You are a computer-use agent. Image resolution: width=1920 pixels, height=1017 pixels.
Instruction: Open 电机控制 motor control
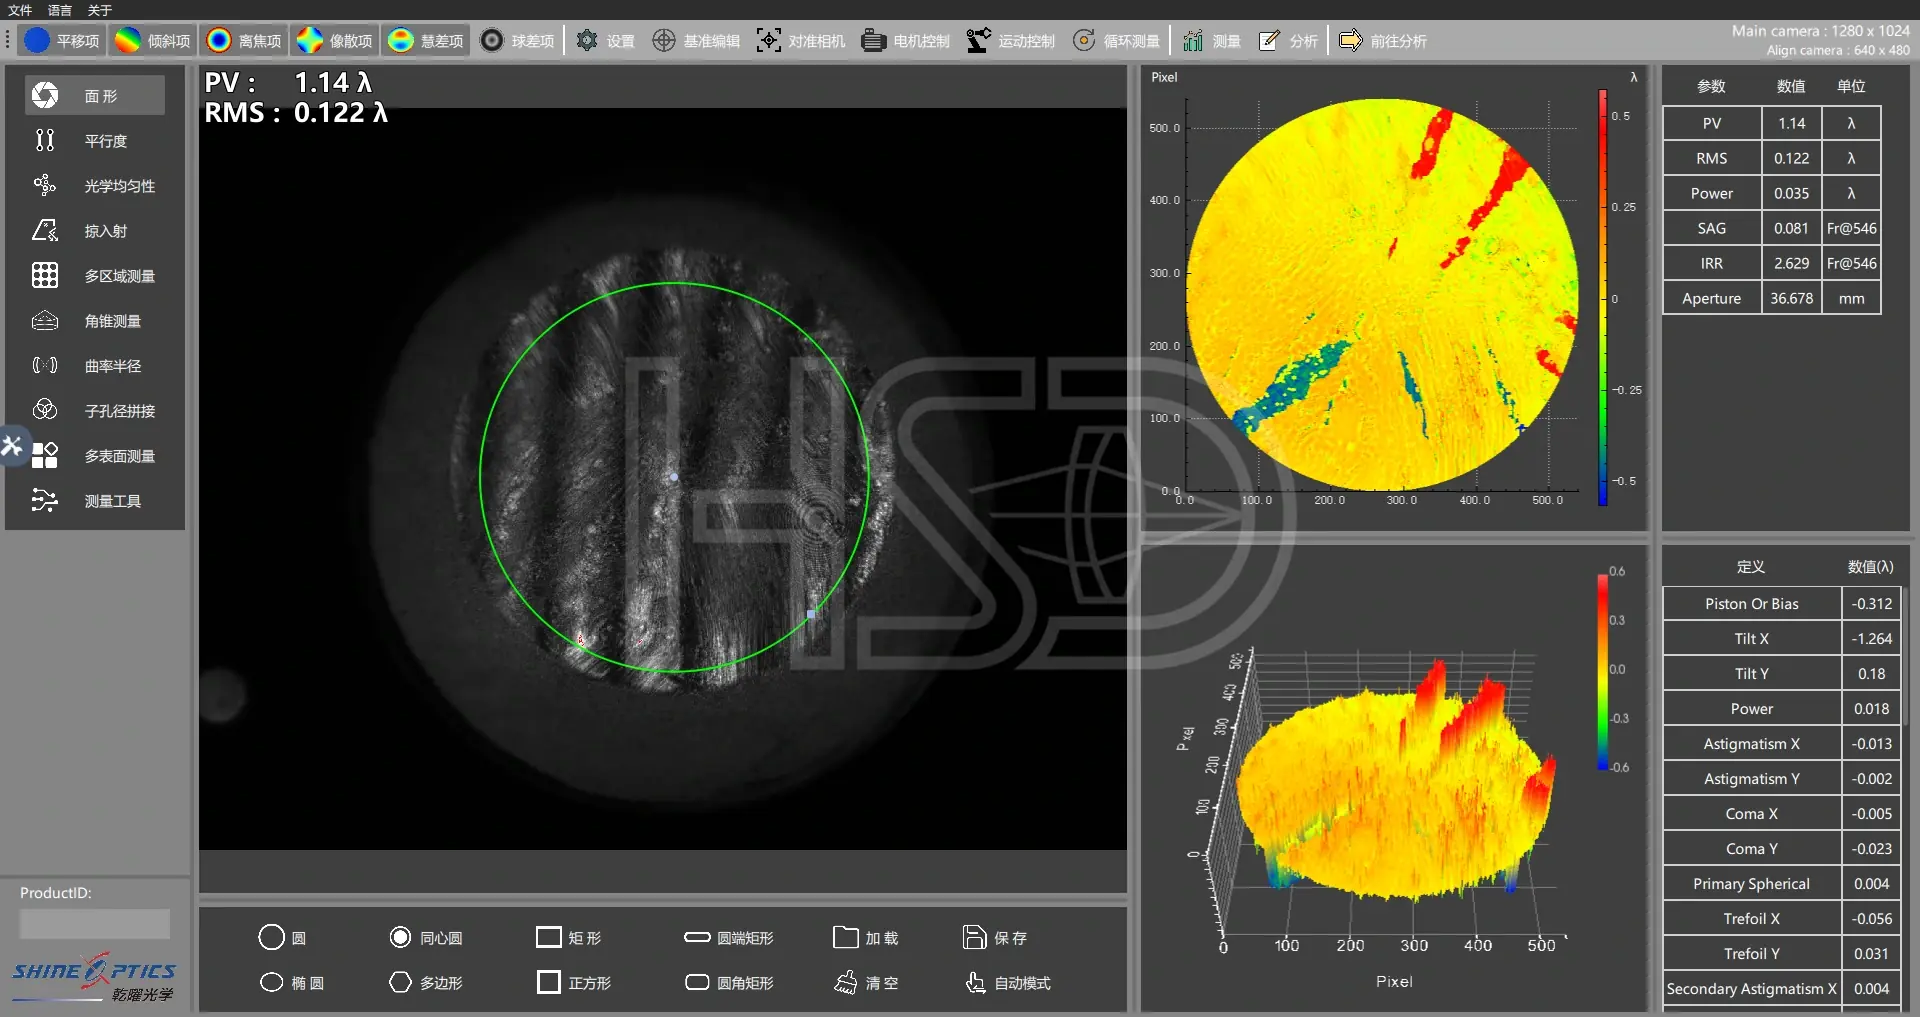pos(906,41)
